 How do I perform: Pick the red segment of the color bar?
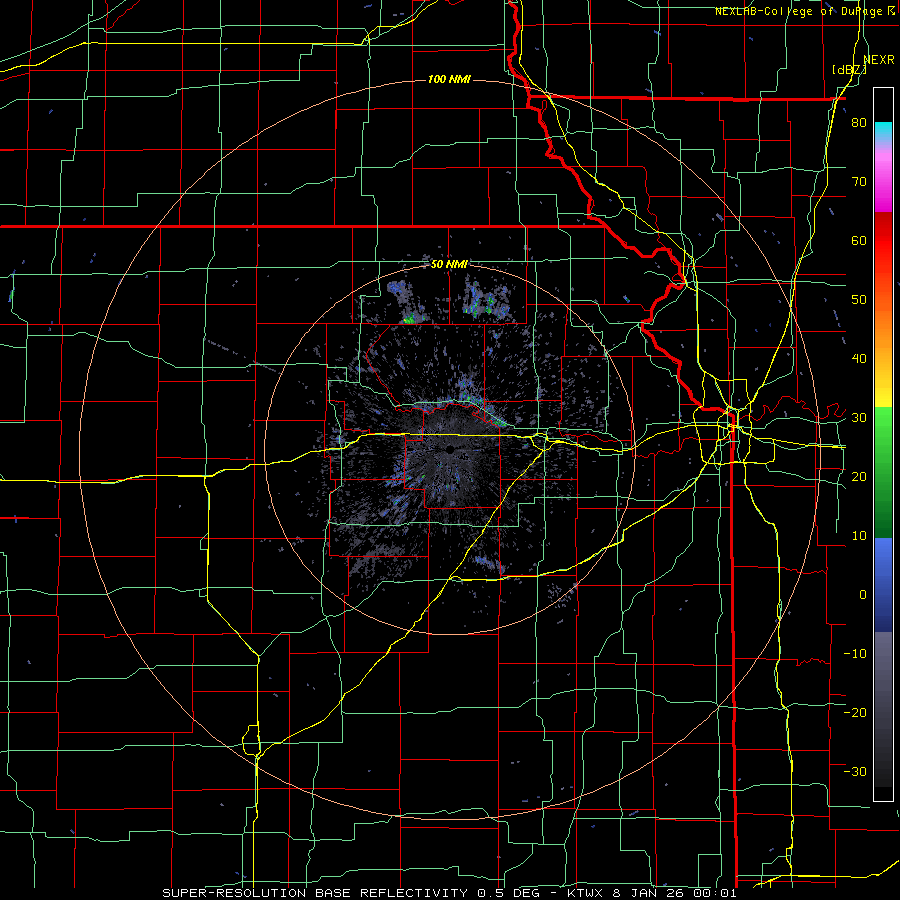(x=883, y=241)
